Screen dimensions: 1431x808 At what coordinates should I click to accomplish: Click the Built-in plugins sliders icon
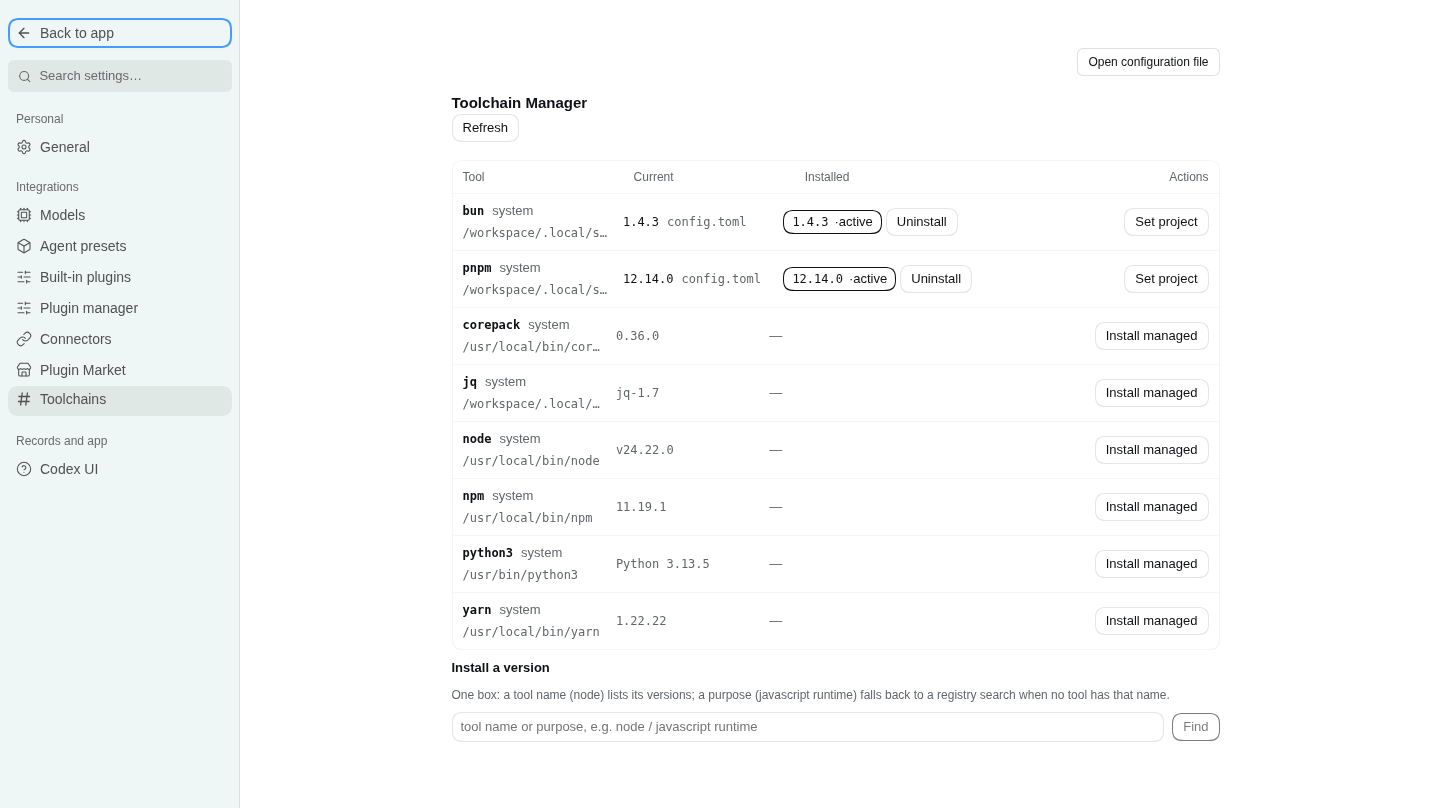24,277
